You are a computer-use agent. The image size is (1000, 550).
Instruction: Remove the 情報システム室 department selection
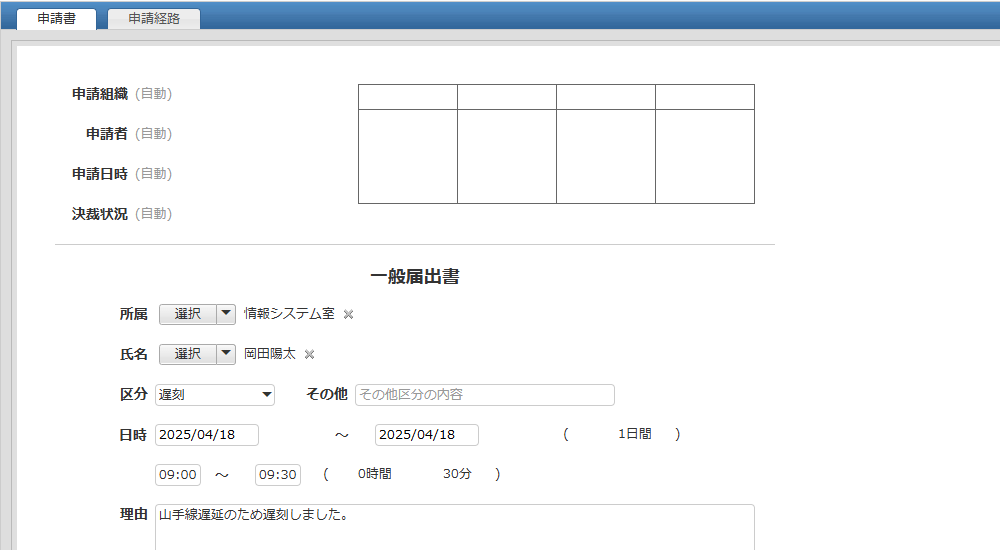point(349,314)
